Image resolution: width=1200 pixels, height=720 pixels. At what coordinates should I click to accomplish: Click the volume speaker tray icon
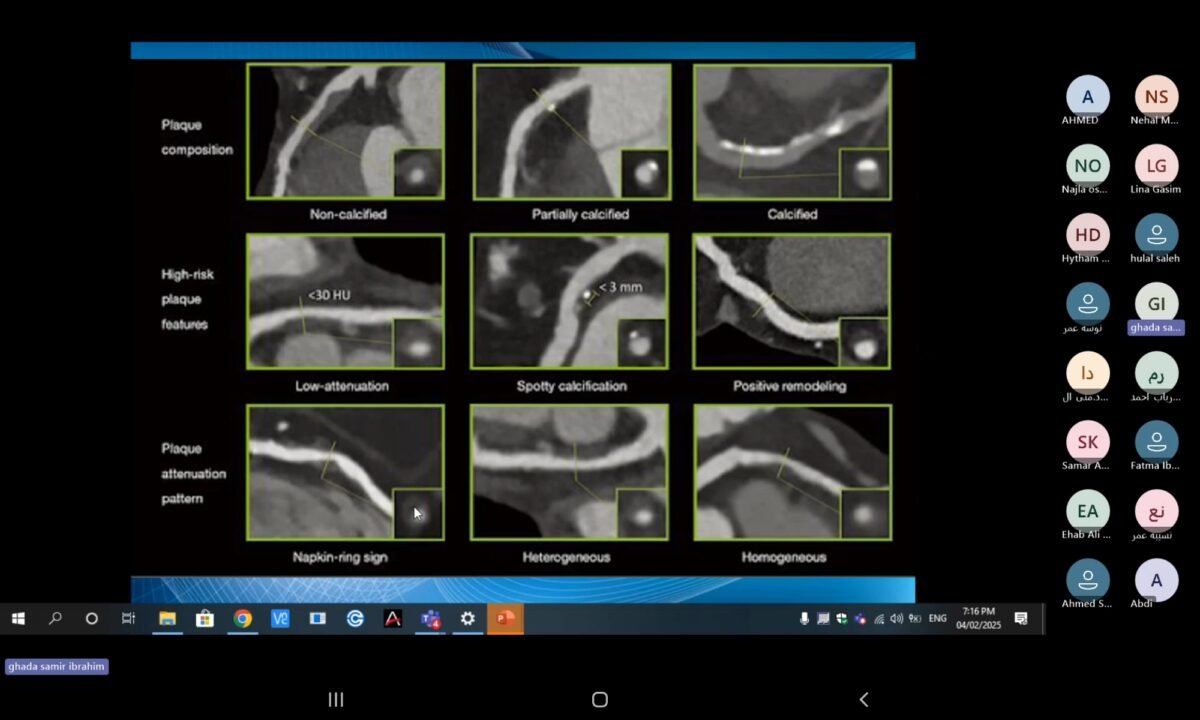(897, 619)
